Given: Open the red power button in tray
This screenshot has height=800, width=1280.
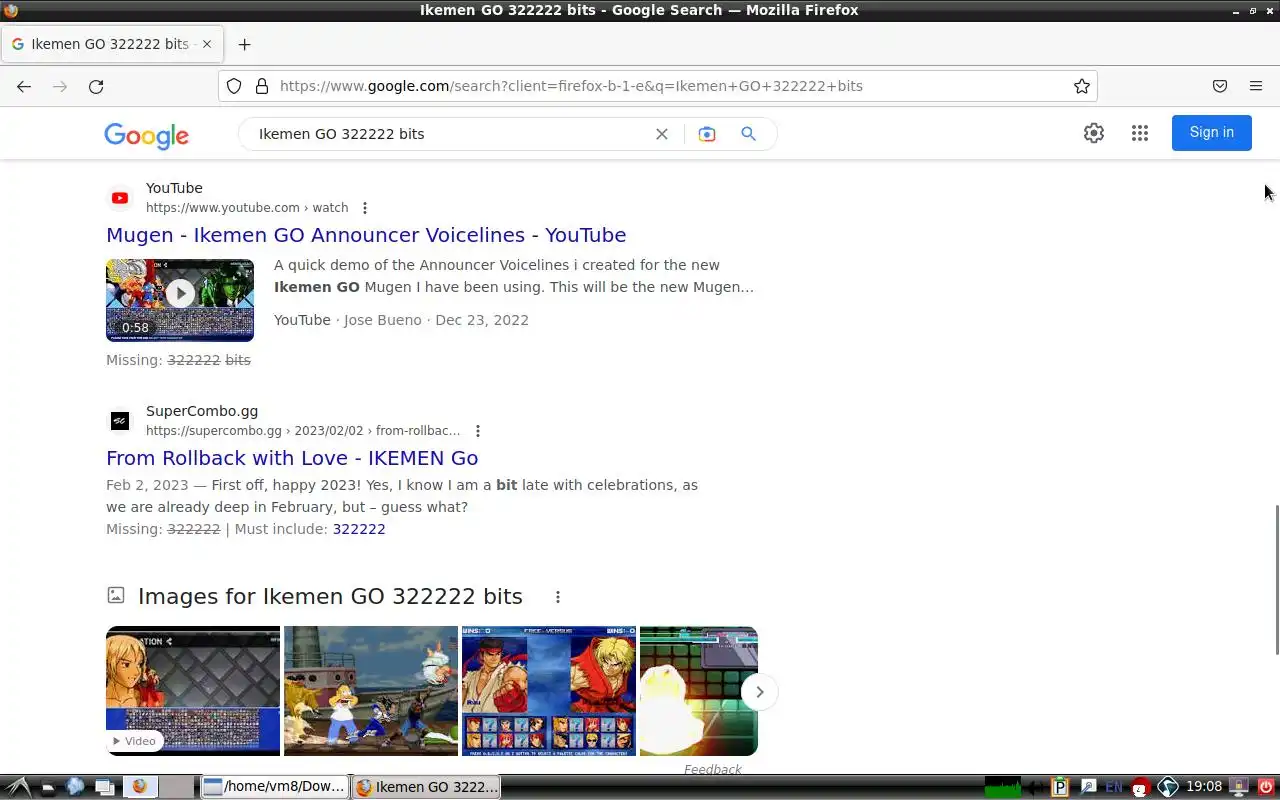Looking at the screenshot, I should click(x=1265, y=787).
